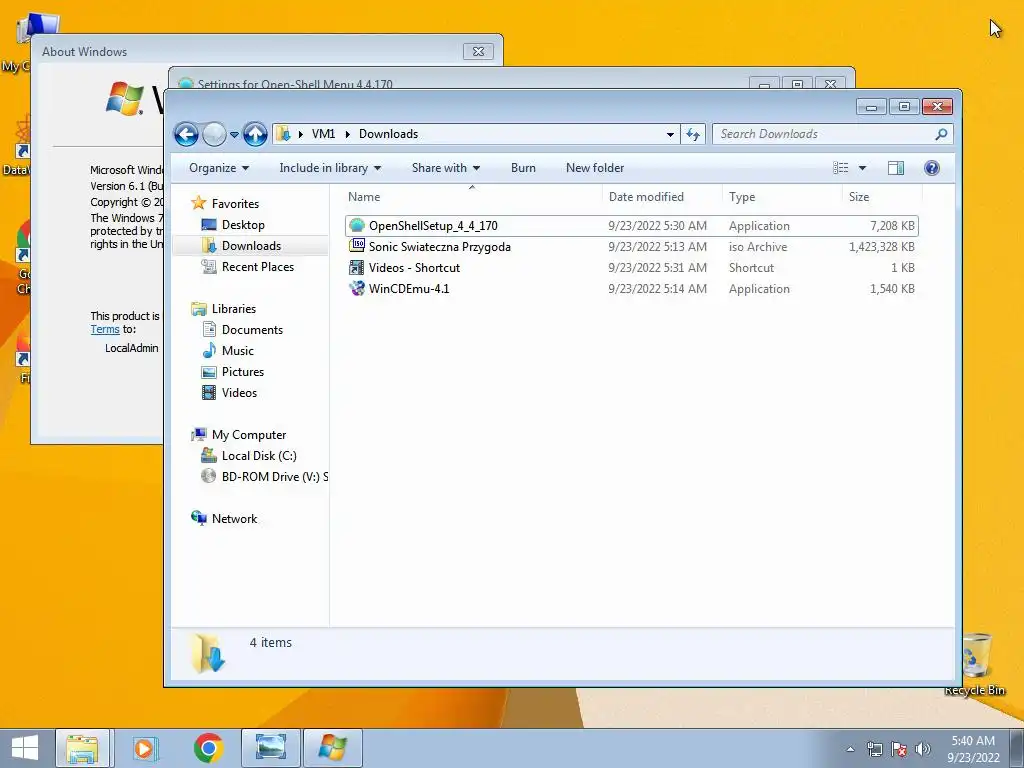Click the Downloads breadcrumb in address bar
This screenshot has height=768, width=1024.
pos(389,134)
